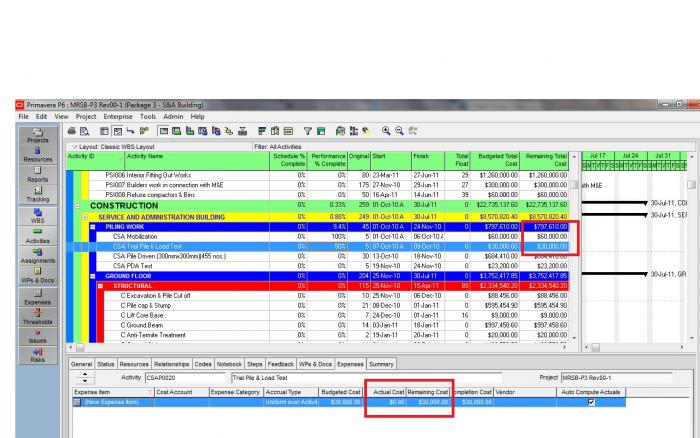This screenshot has height=438, width=700.
Task: Open Expenses in the sidebar
Action: (x=38, y=297)
